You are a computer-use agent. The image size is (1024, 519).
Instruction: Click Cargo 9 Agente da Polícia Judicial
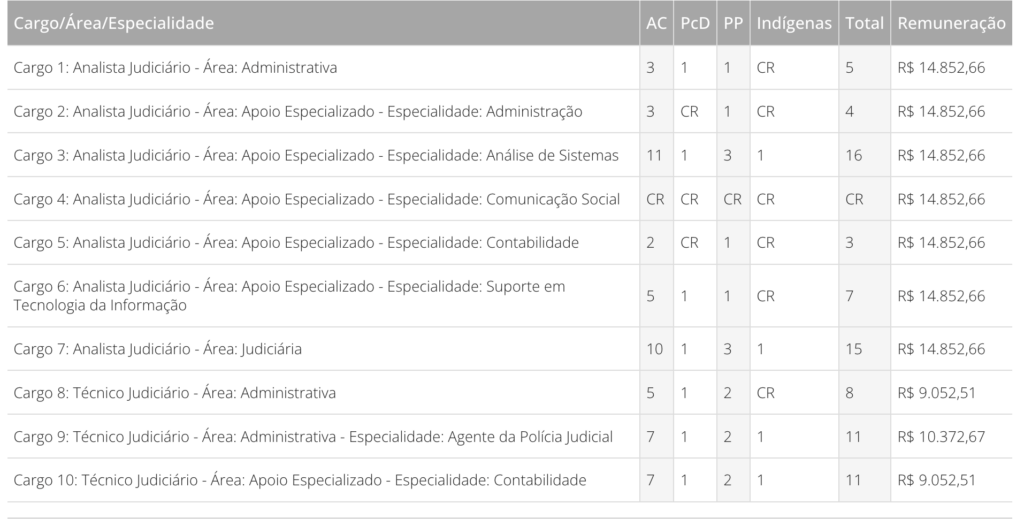point(313,437)
